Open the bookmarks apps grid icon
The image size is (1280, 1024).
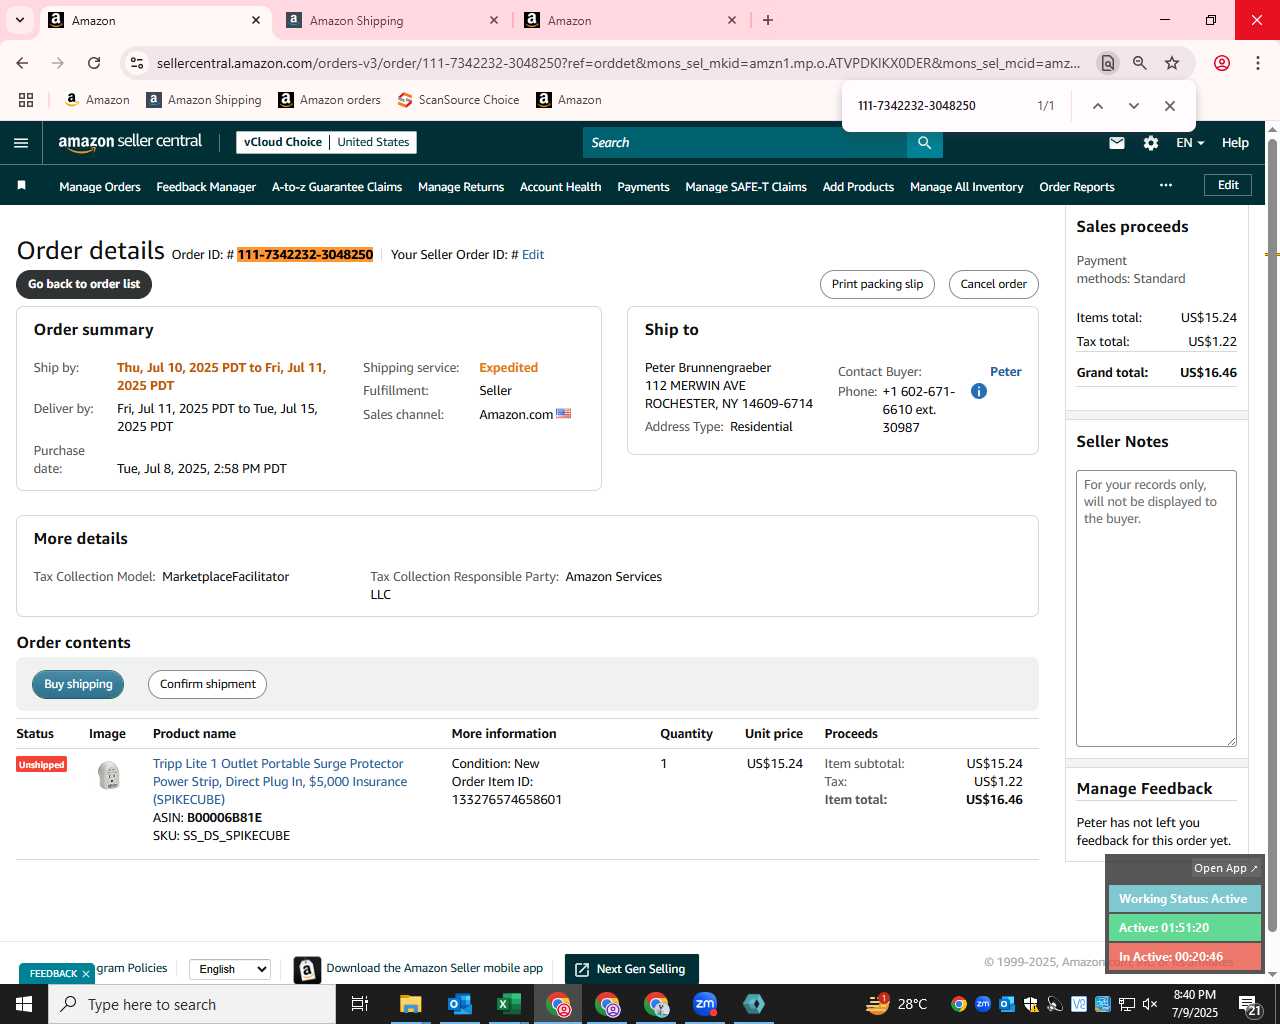(x=26, y=100)
